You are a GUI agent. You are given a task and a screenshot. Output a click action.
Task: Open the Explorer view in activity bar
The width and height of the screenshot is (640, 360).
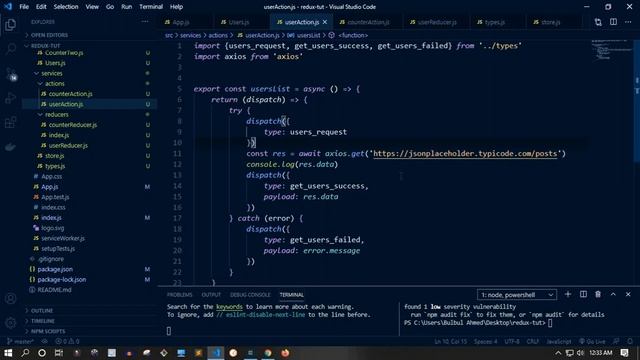[x=11, y=24]
